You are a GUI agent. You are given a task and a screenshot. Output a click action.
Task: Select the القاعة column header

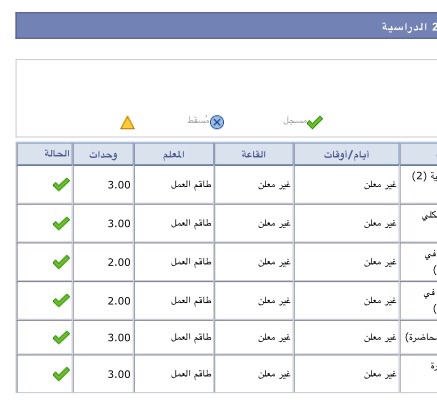(254, 154)
